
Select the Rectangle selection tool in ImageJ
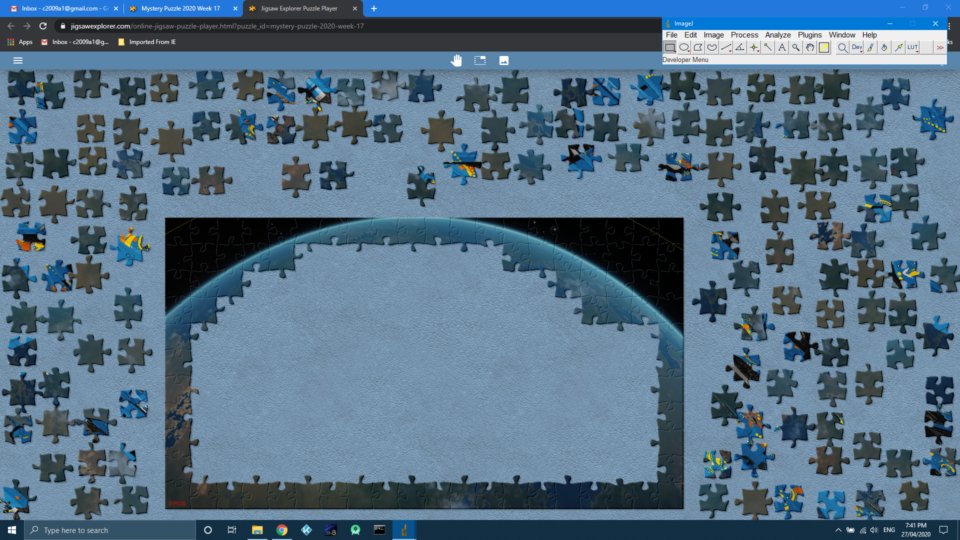coord(670,47)
